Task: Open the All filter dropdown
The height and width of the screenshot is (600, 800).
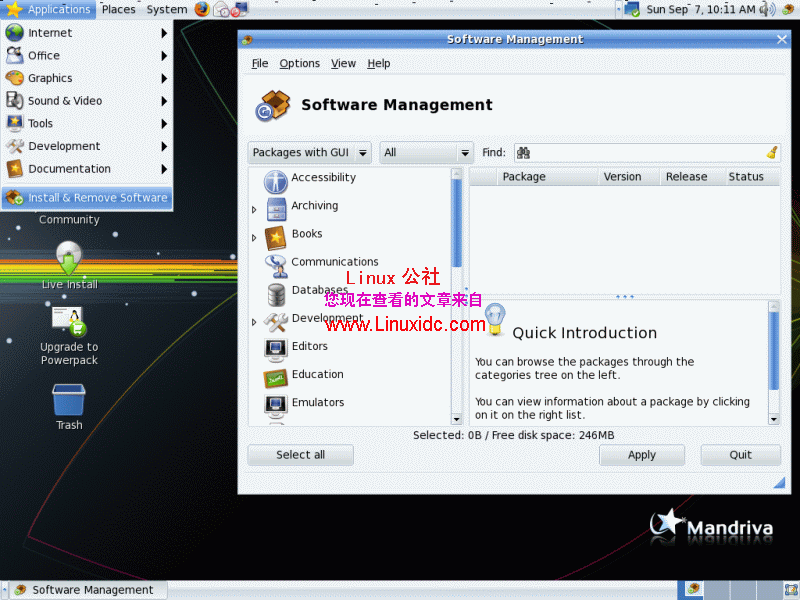Action: pos(426,152)
